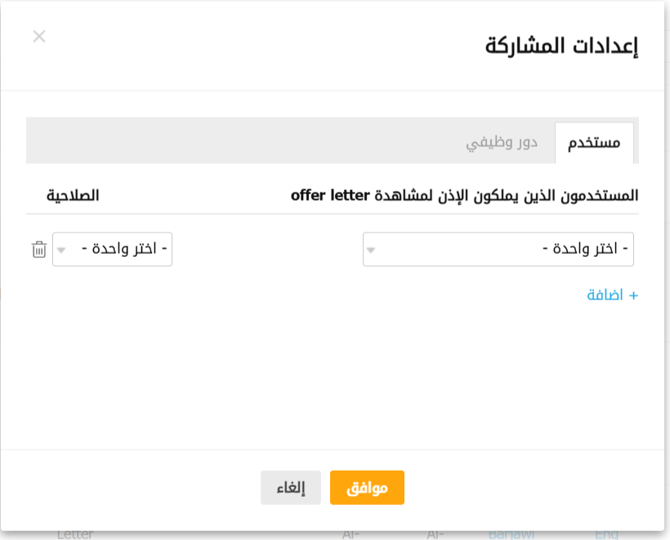Expand the user dropdown arrow
This screenshot has height=540, width=670.
371,250
